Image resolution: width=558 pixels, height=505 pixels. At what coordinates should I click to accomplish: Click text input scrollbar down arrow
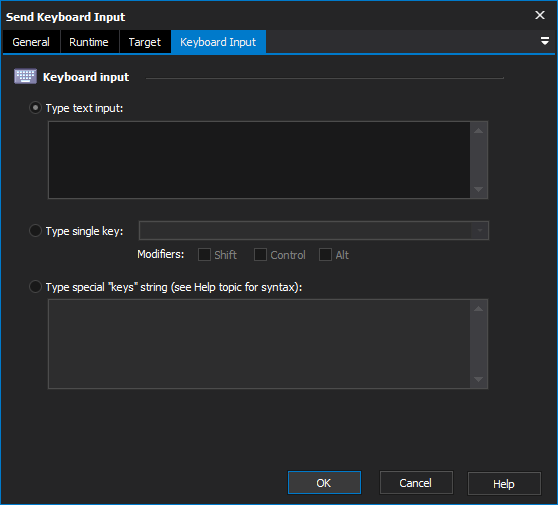(479, 189)
